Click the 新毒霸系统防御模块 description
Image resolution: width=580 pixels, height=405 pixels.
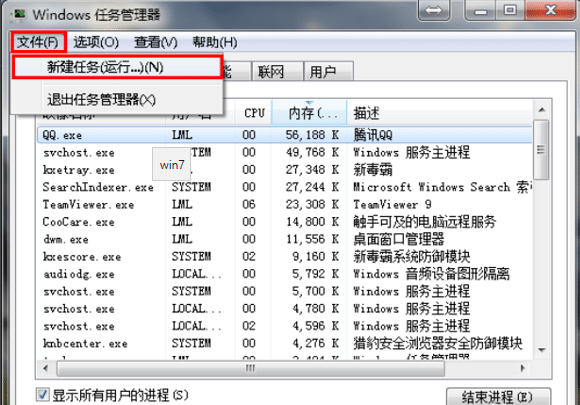[x=412, y=257]
